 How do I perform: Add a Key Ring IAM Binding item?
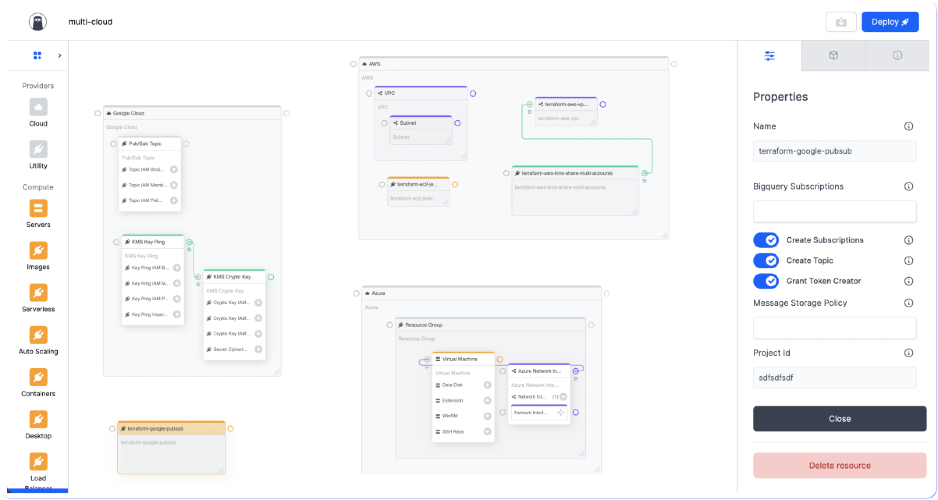click(x=177, y=268)
